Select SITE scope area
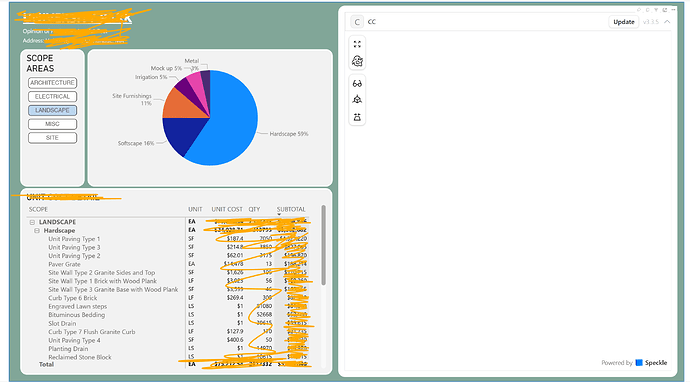This screenshot has width=690, height=382. 52,138
